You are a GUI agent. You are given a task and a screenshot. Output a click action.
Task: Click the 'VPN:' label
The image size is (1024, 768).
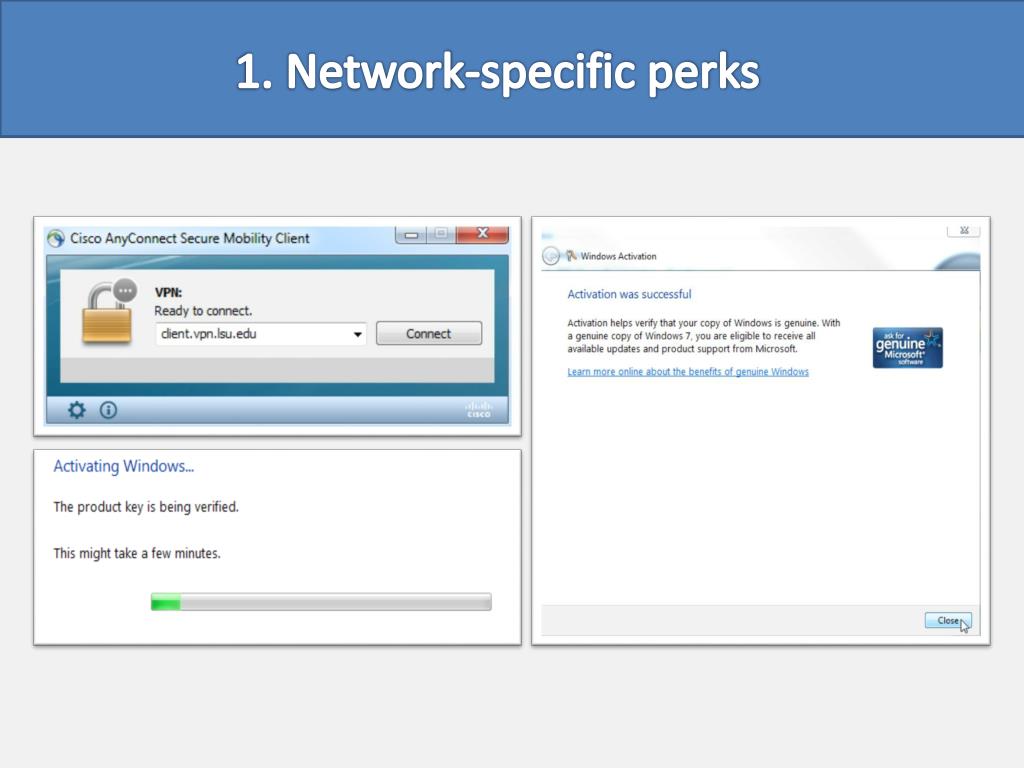coord(168,293)
